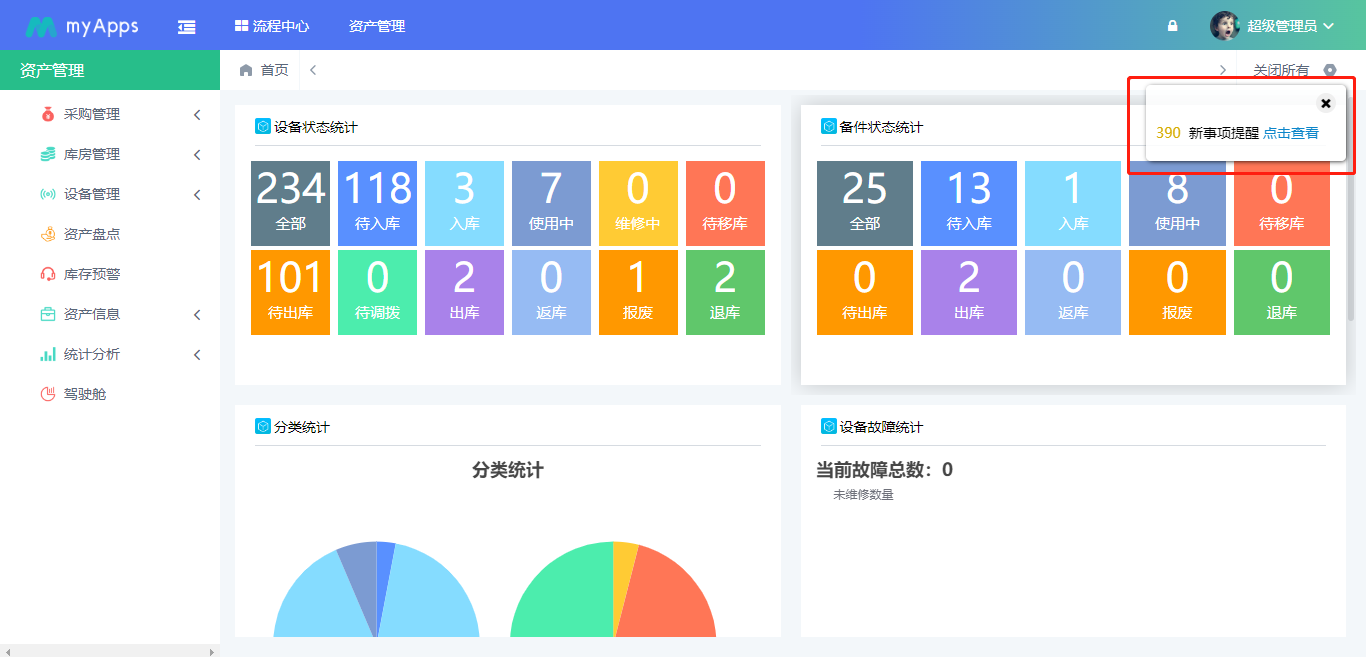The height and width of the screenshot is (657, 1366).
Task: Click the 资产盘点 icon
Action: coord(48,234)
